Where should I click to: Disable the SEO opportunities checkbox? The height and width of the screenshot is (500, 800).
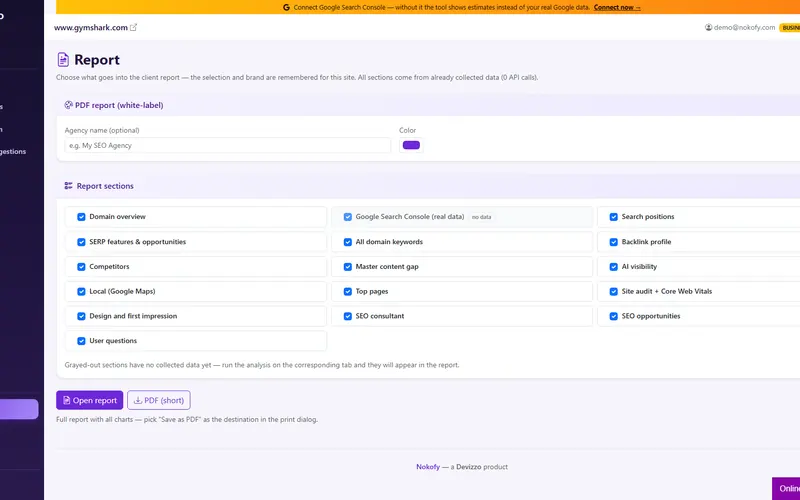point(614,316)
